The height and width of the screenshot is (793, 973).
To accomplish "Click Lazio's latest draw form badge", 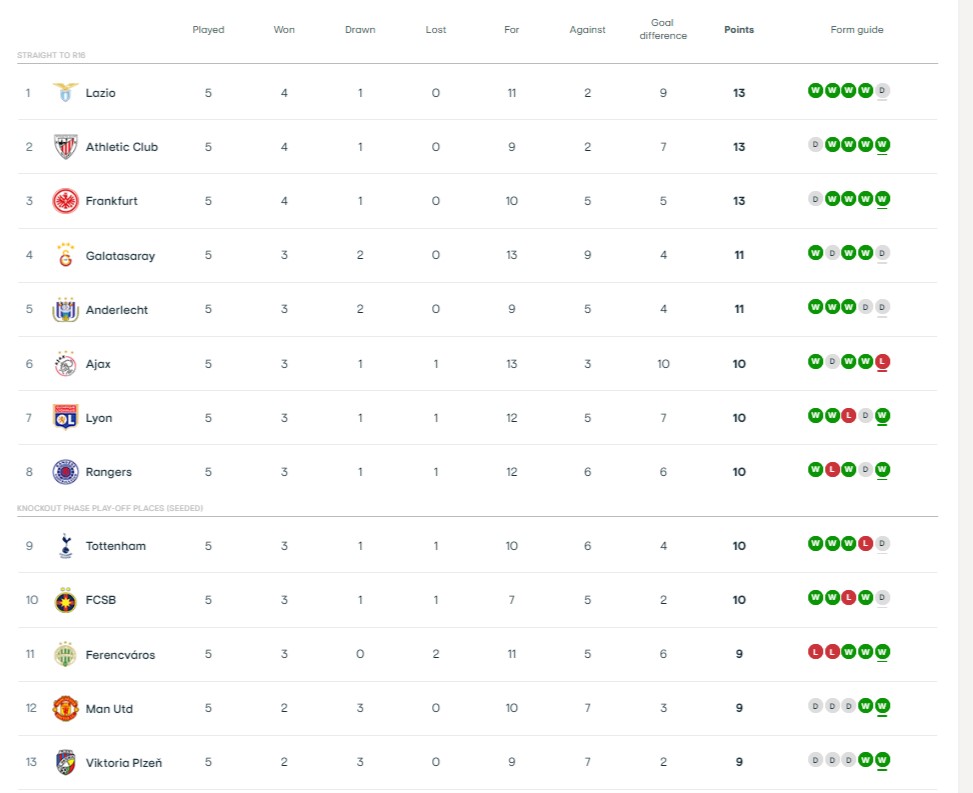I will (x=882, y=91).
